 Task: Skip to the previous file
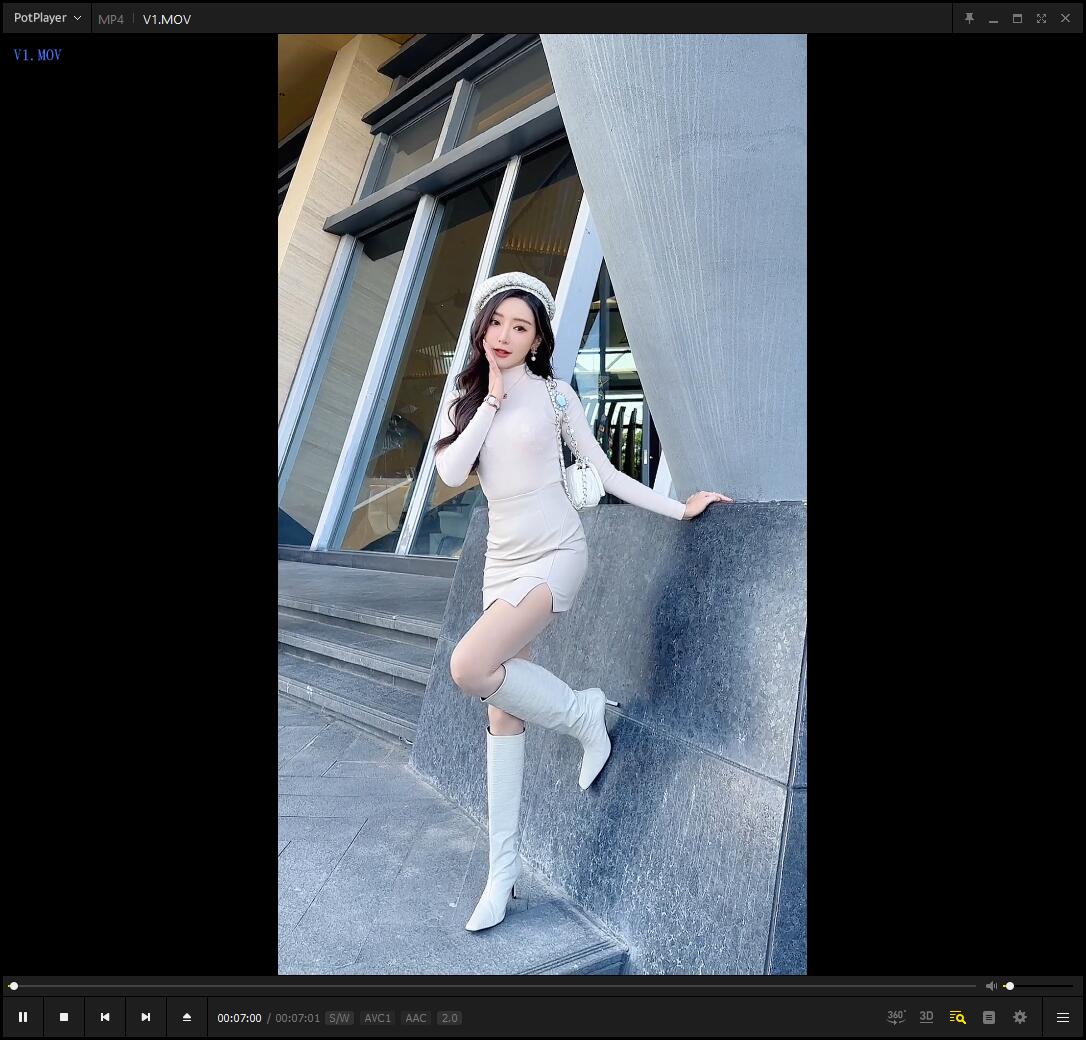click(105, 1017)
